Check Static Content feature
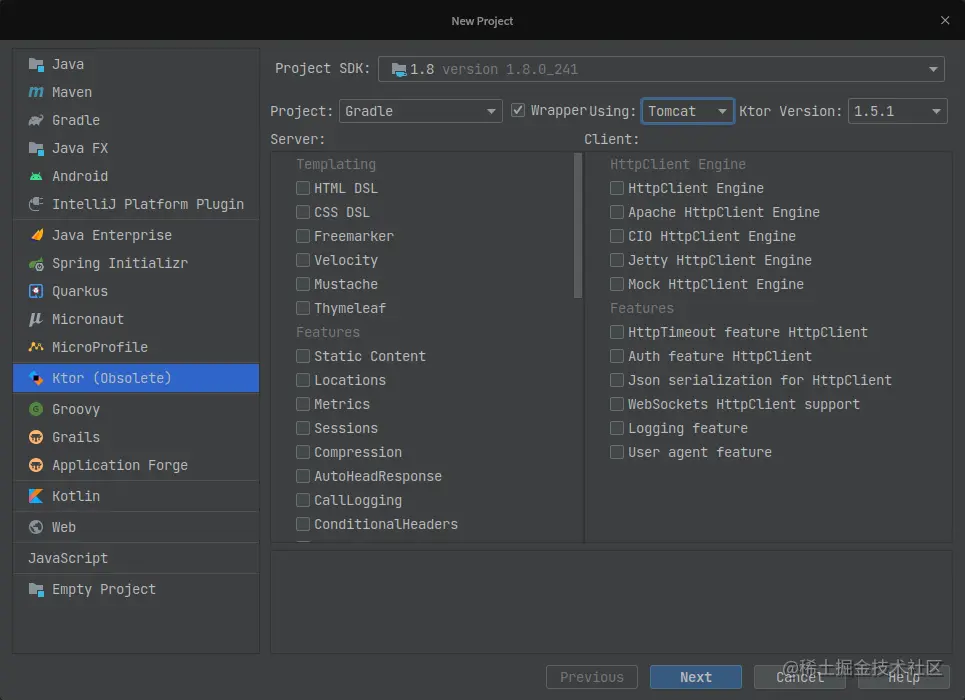The height and width of the screenshot is (700, 965). pyautogui.click(x=303, y=356)
